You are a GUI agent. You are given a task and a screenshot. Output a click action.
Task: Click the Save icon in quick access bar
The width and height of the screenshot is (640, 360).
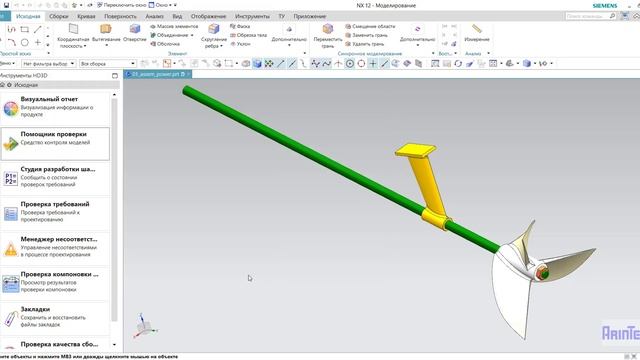click(x=6, y=5)
